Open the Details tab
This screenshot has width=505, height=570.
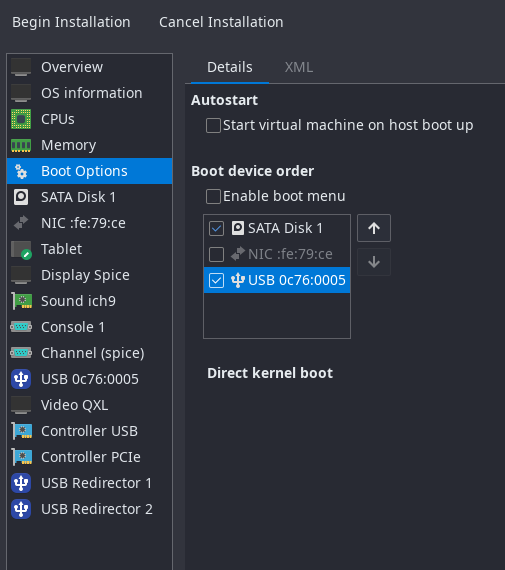tap(230, 67)
